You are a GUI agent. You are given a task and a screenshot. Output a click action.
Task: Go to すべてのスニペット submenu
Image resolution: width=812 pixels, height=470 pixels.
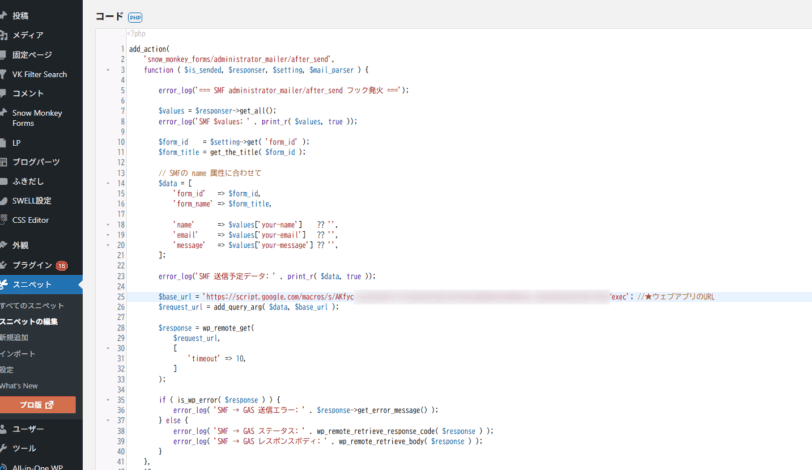coord(32,305)
